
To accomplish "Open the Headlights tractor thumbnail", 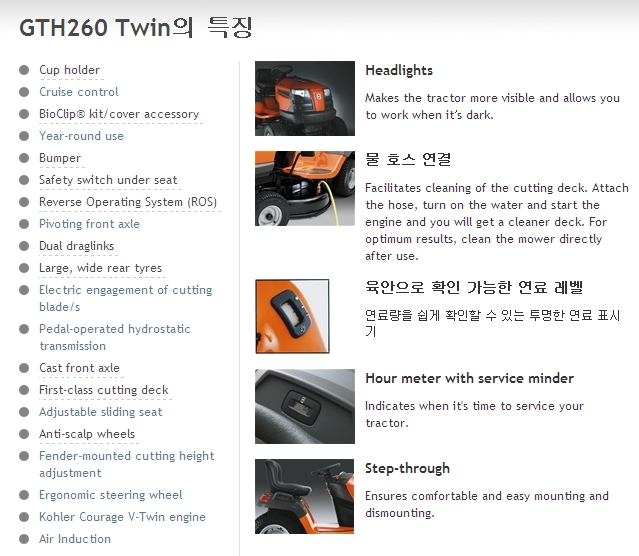I will pyautogui.click(x=305, y=98).
